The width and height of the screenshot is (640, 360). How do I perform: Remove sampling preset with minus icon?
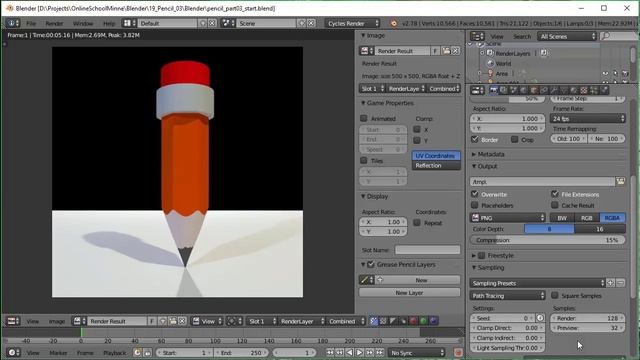click(x=620, y=283)
